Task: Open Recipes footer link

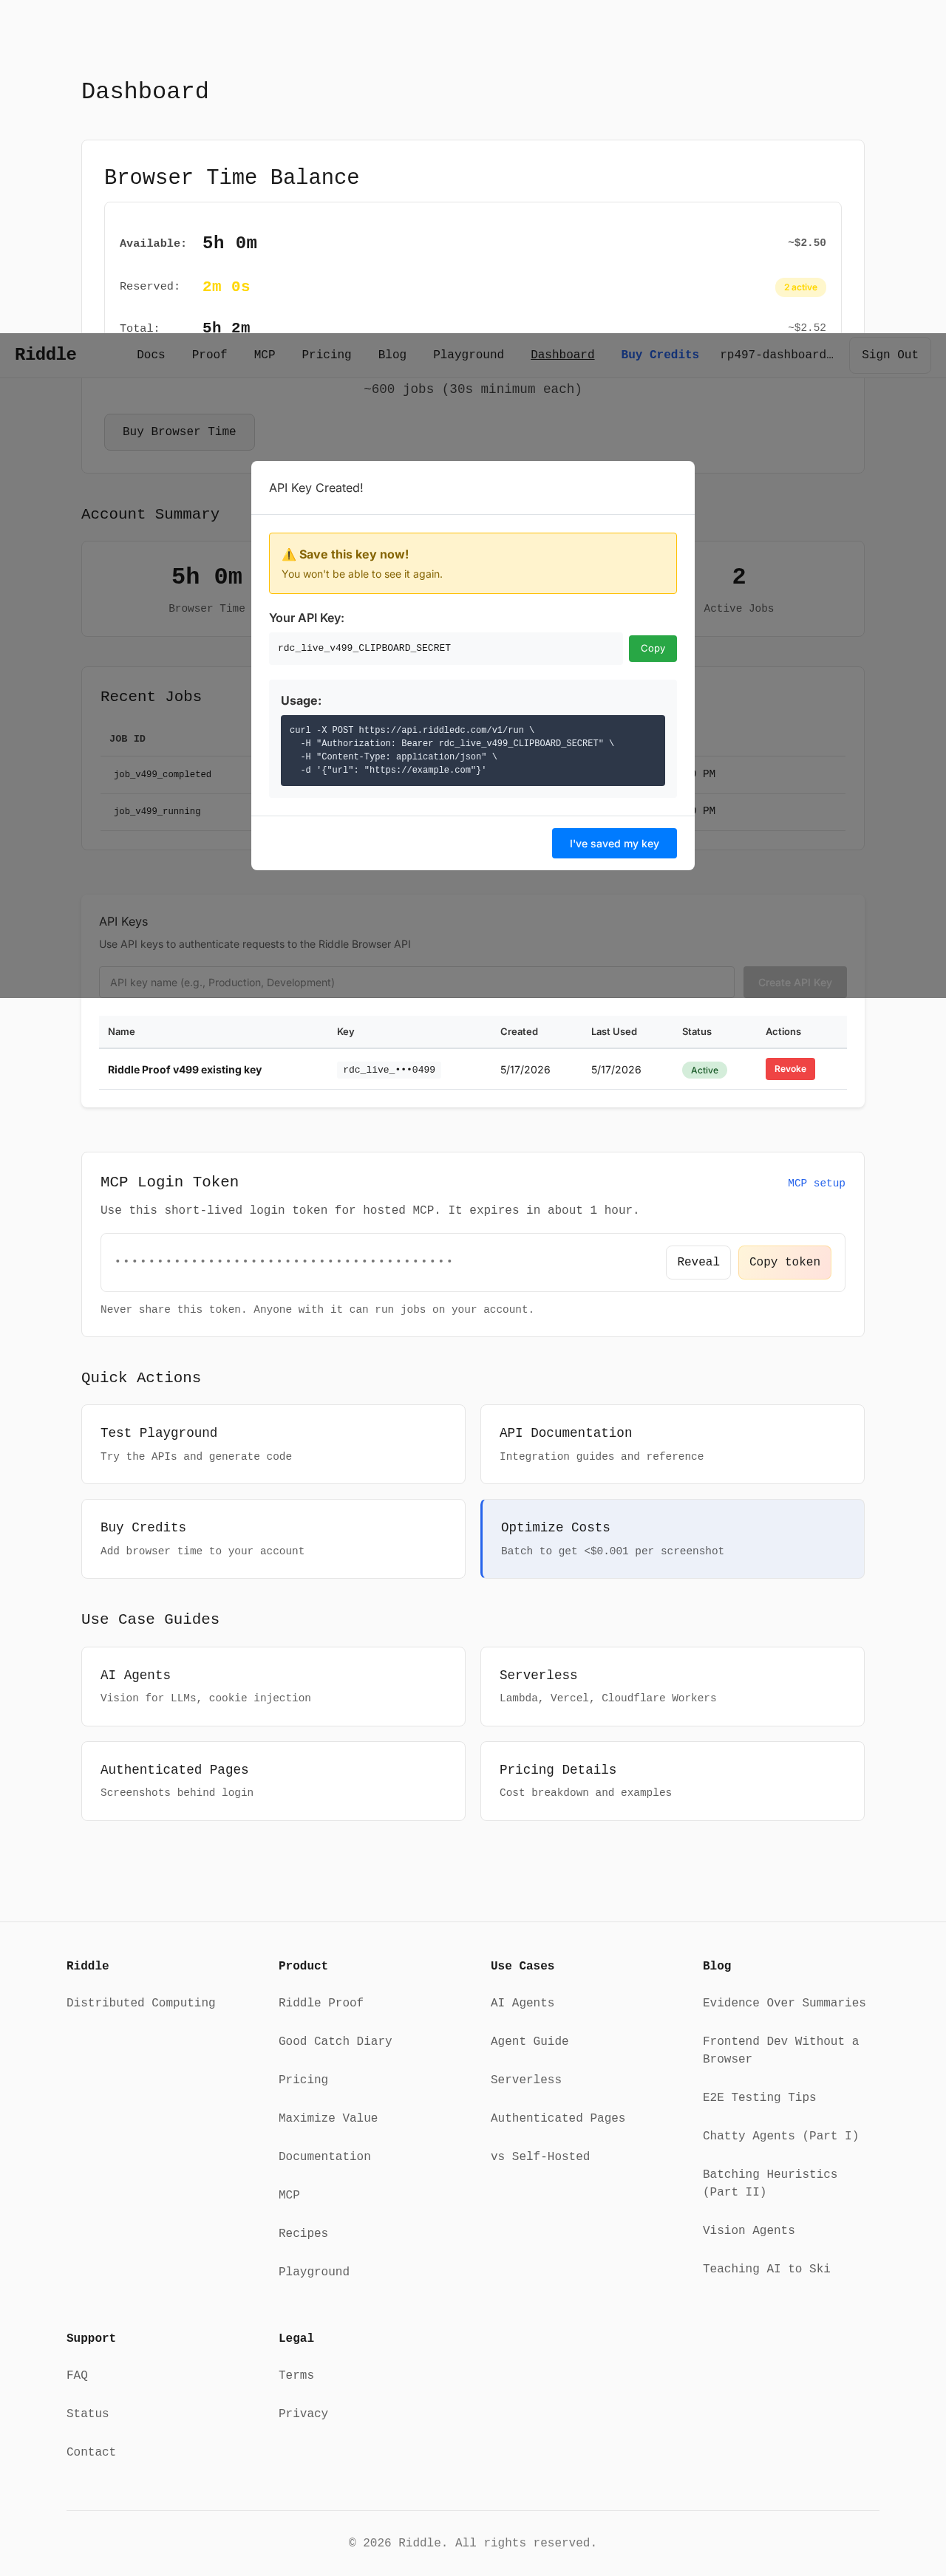Action: [303, 2233]
